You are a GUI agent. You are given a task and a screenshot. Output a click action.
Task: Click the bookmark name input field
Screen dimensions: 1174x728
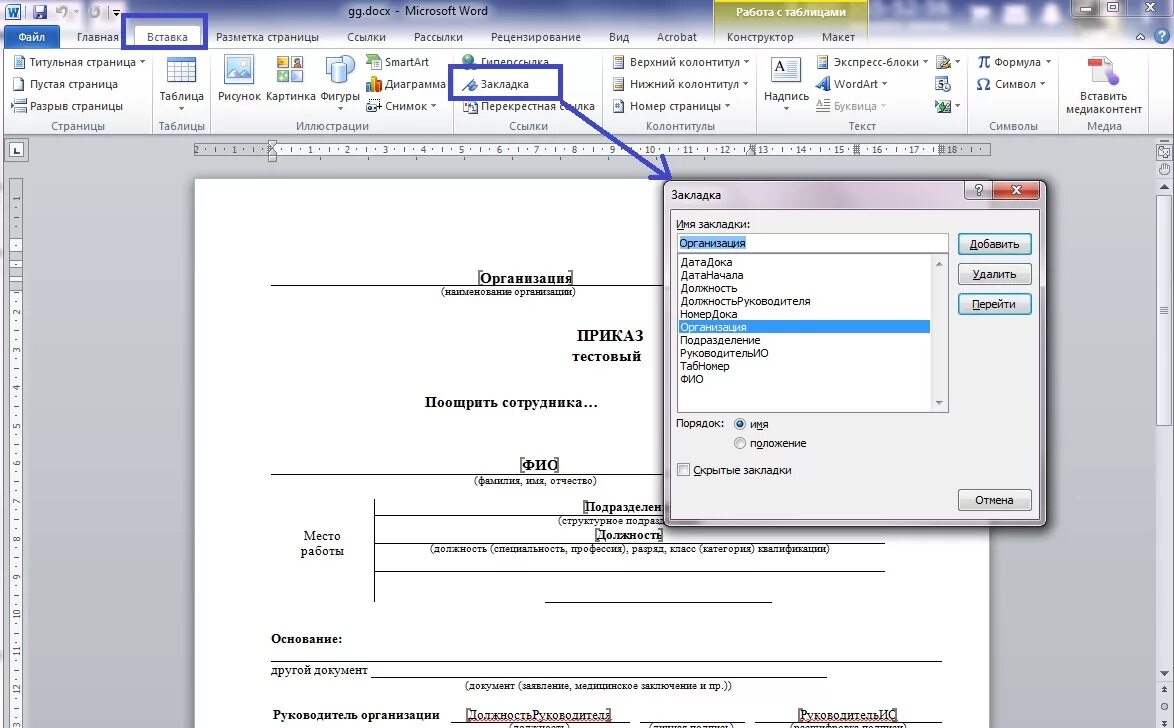(812, 243)
